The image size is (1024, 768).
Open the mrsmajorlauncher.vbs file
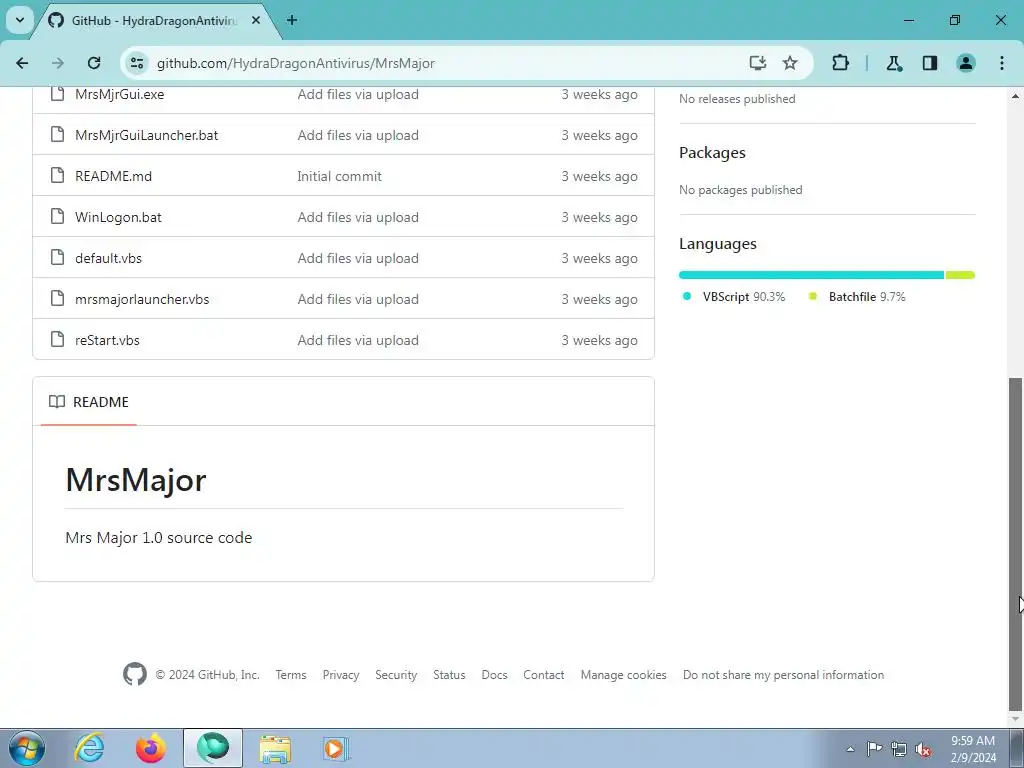click(142, 300)
